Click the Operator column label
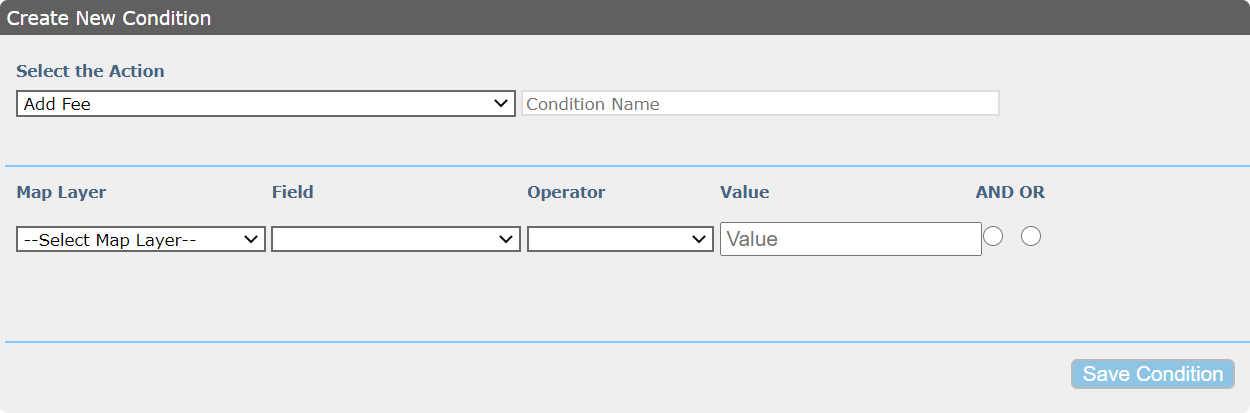The height and width of the screenshot is (413, 1250). click(566, 192)
